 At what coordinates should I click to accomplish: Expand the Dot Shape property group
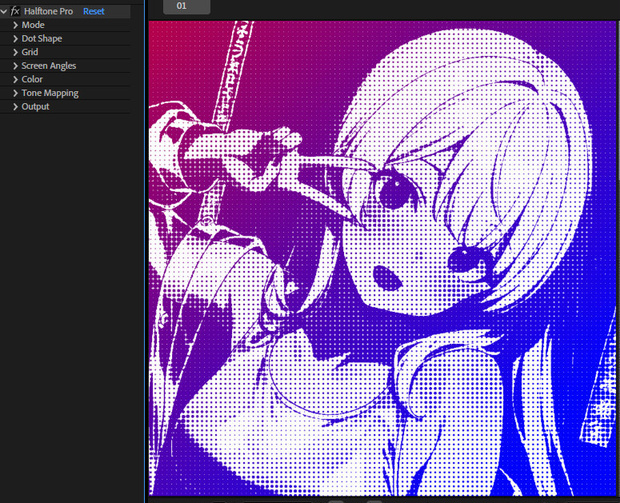(15, 39)
